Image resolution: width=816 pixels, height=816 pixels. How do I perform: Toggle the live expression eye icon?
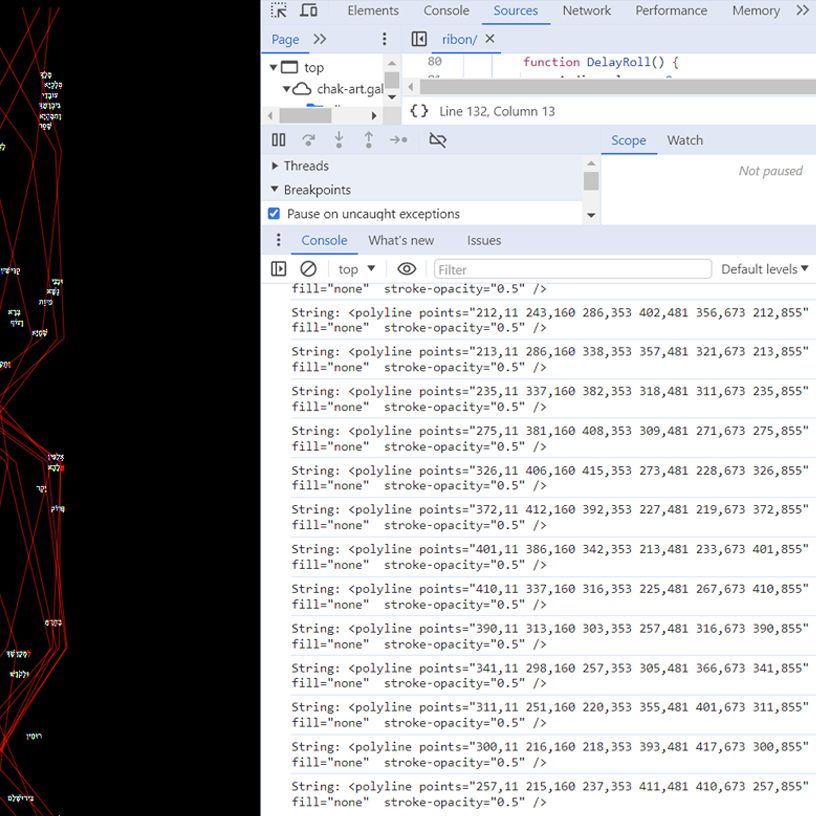pyautogui.click(x=406, y=269)
